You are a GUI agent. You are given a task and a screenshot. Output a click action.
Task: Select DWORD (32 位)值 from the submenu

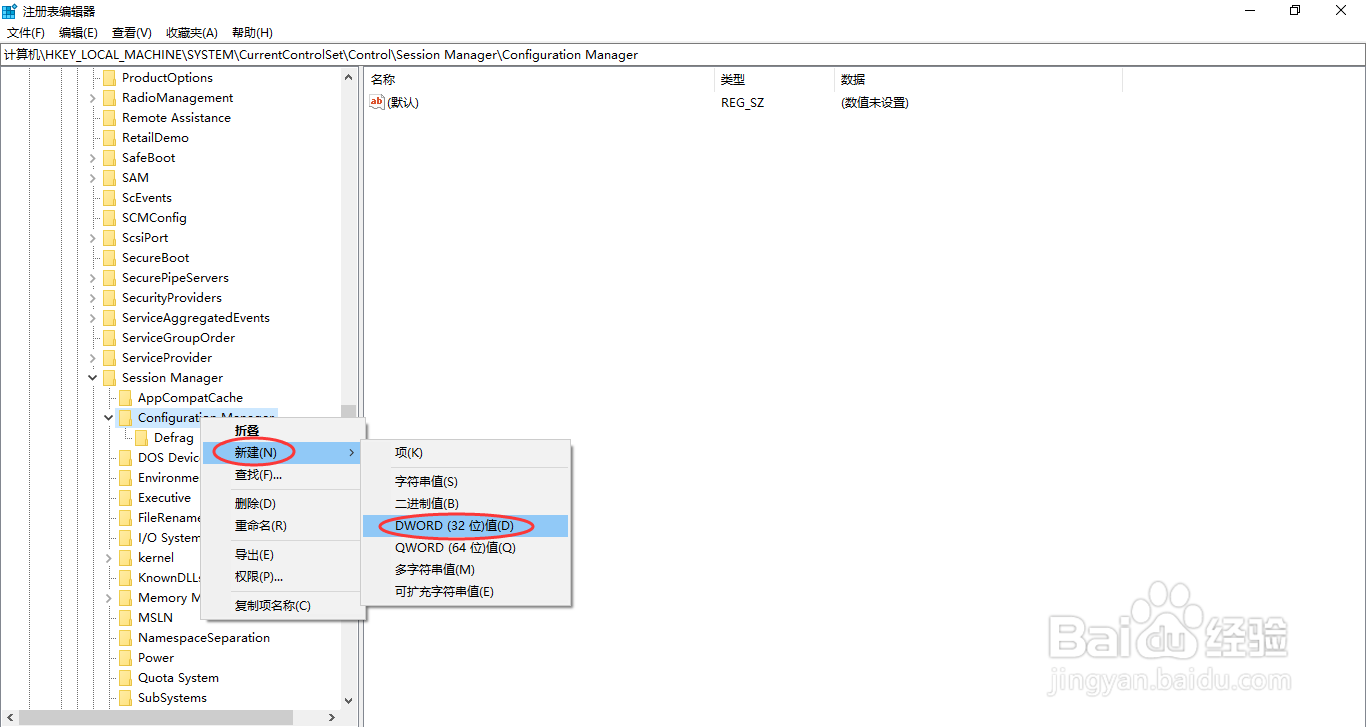(x=457, y=525)
